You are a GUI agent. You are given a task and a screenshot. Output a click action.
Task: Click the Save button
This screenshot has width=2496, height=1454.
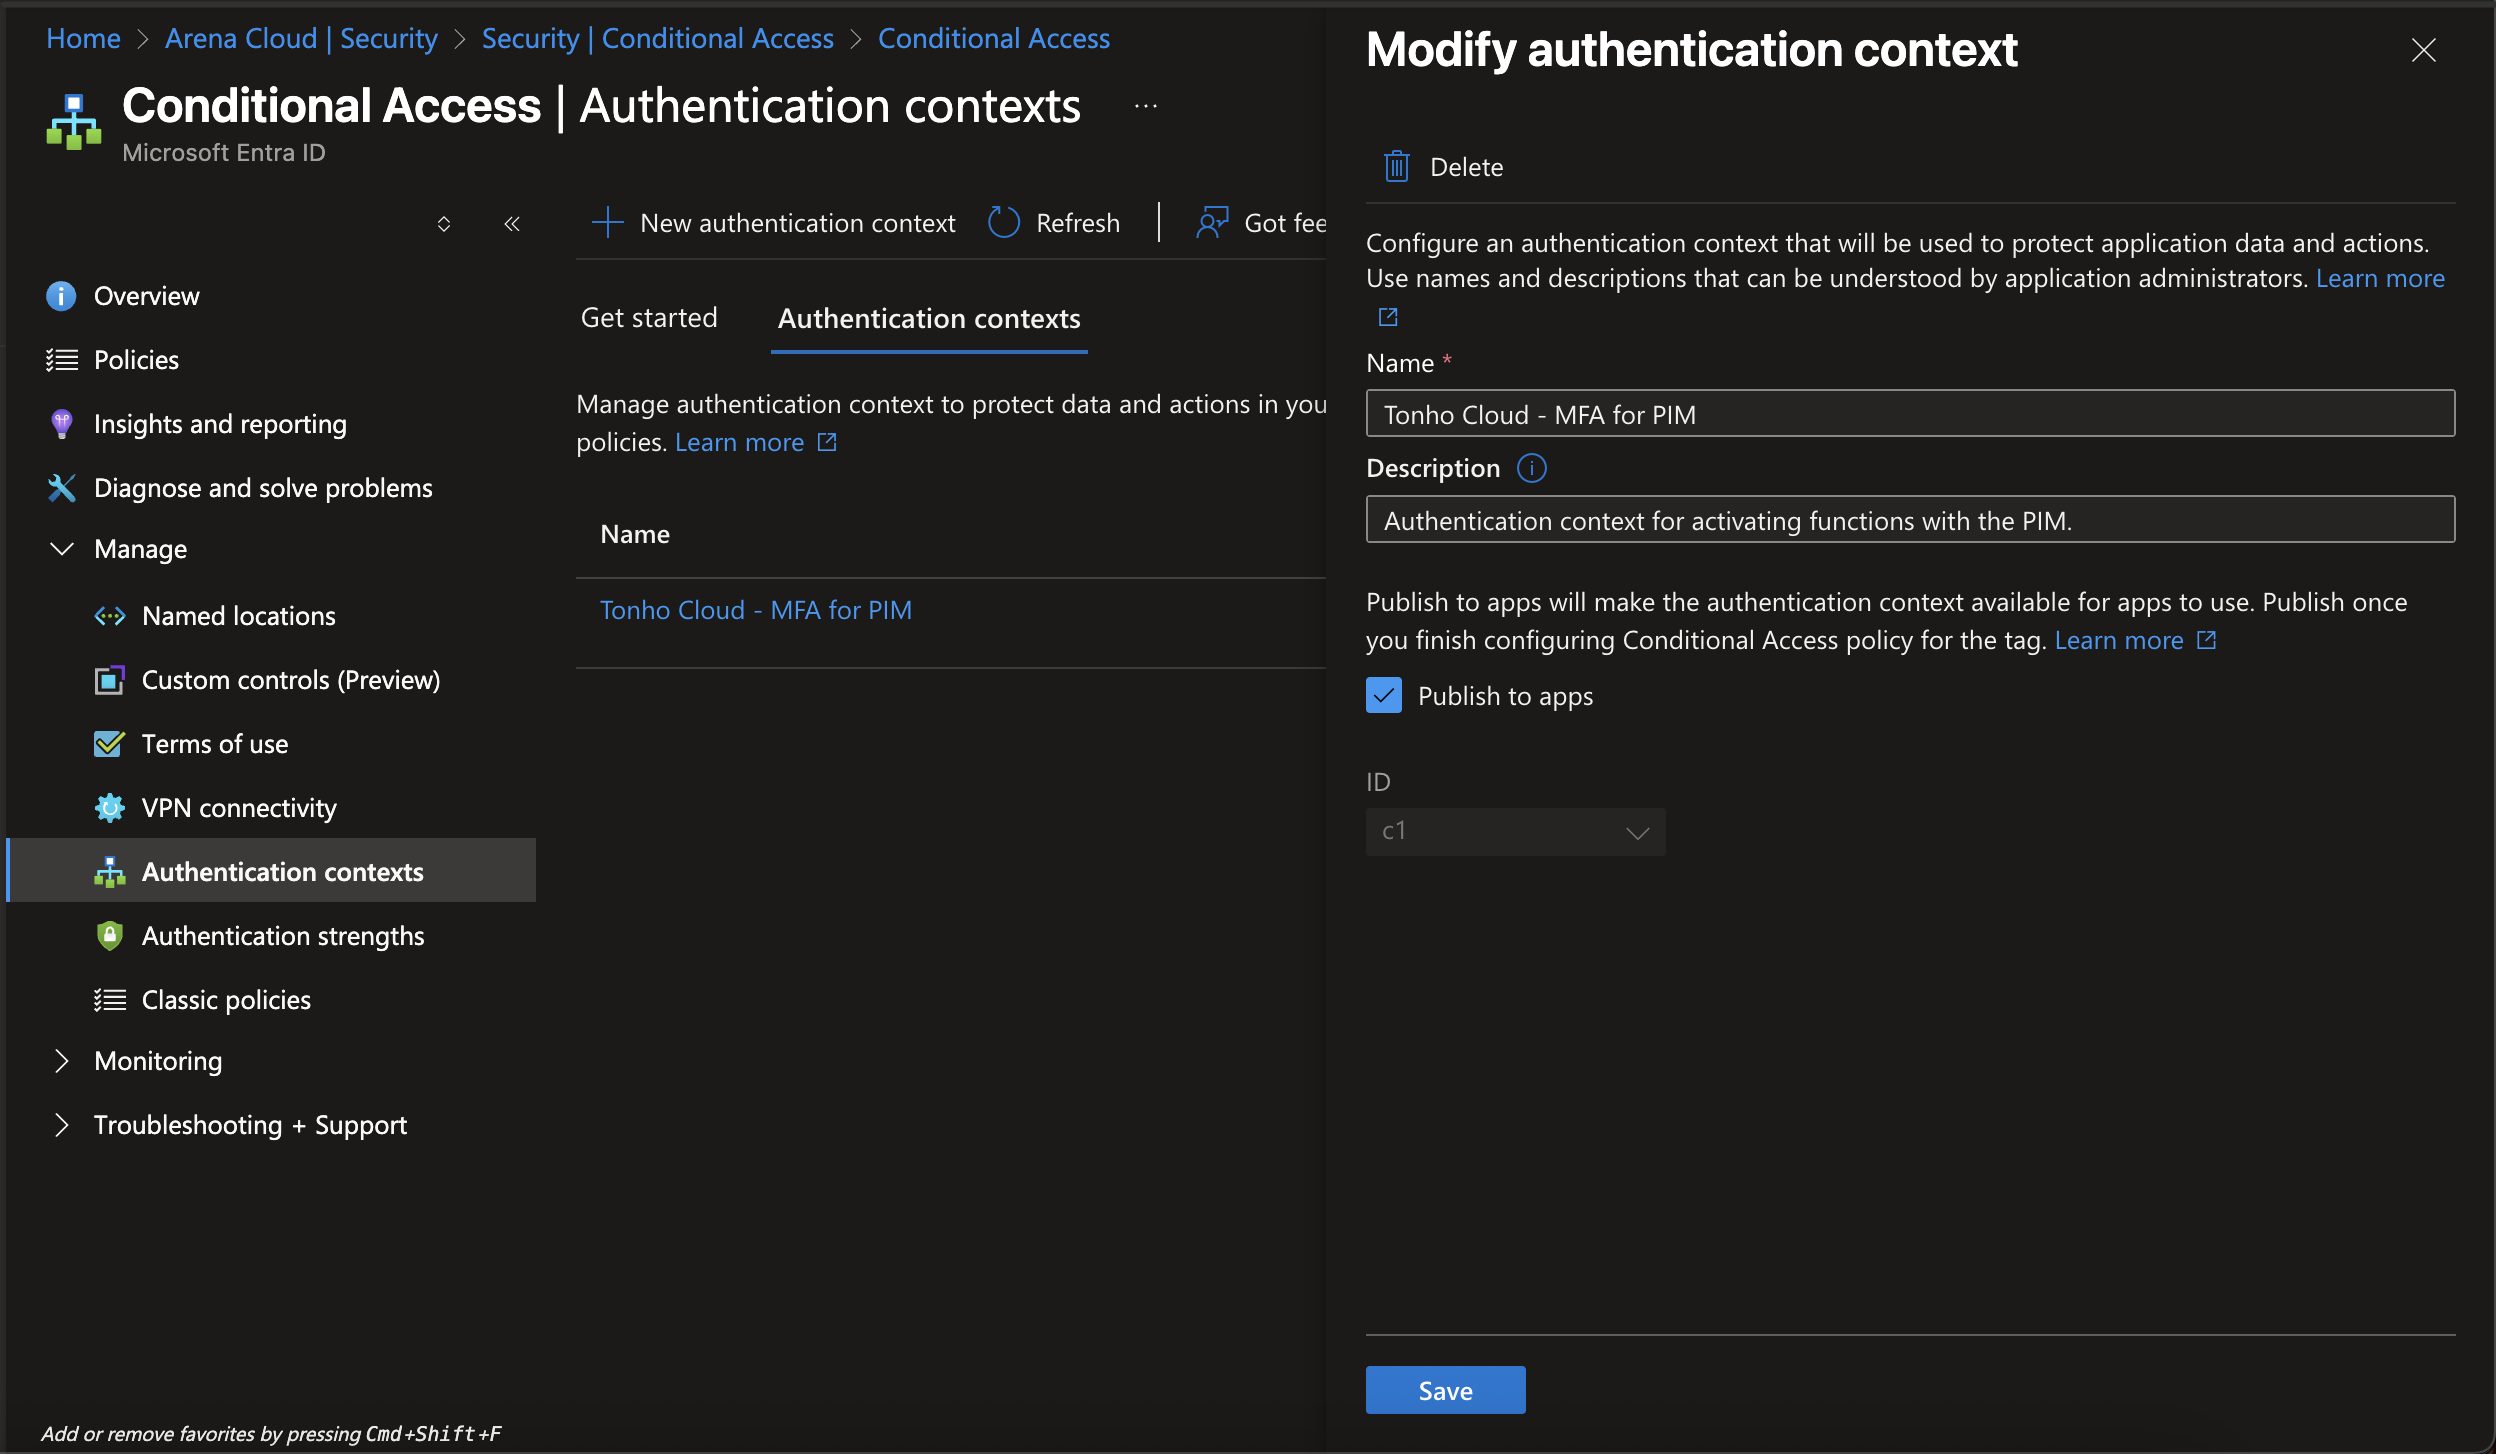click(x=1445, y=1390)
